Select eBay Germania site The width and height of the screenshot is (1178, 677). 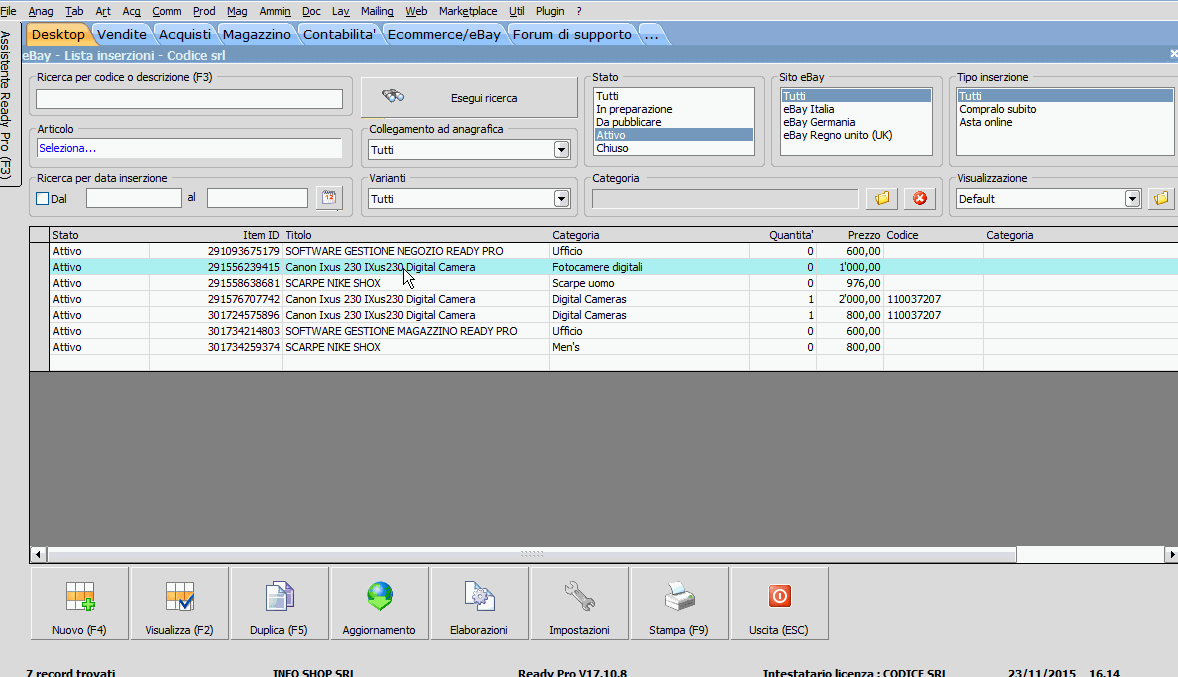tap(856, 122)
